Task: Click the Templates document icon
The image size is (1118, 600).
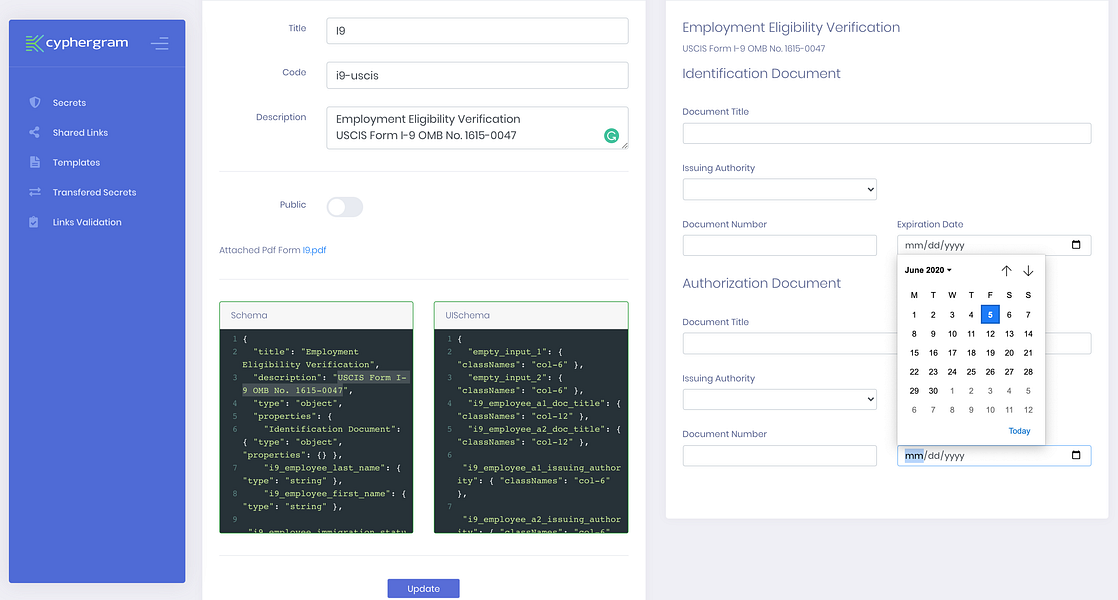Action: 34,162
